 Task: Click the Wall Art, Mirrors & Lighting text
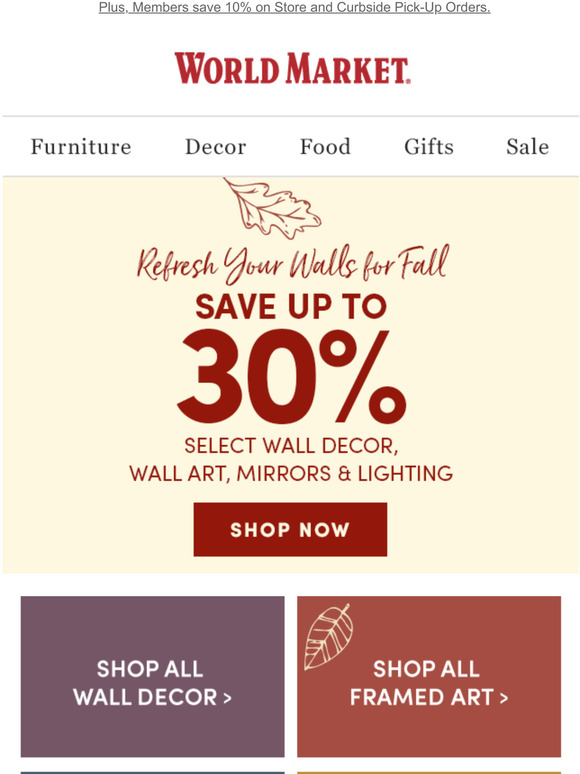coord(291,473)
